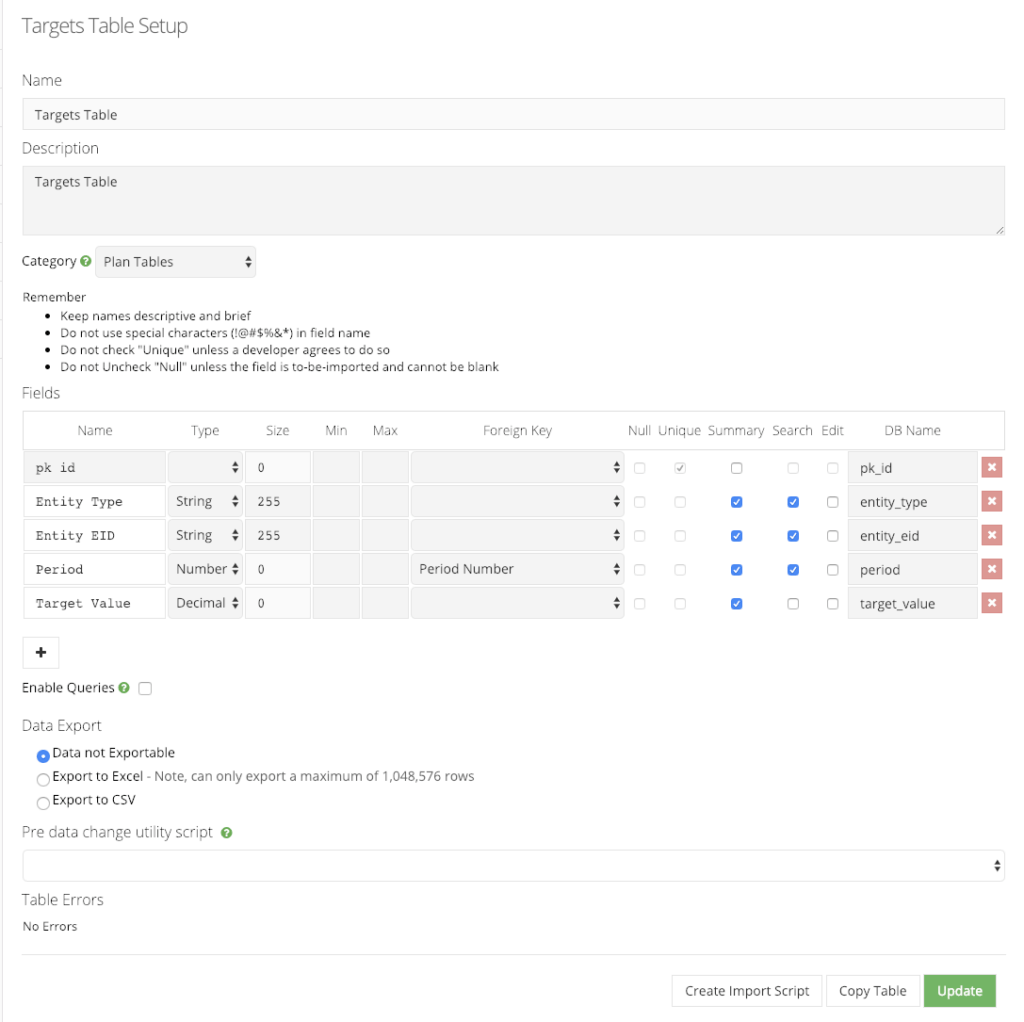Select Export to CSV option
The image size is (1024, 1022).
pyautogui.click(x=43, y=803)
